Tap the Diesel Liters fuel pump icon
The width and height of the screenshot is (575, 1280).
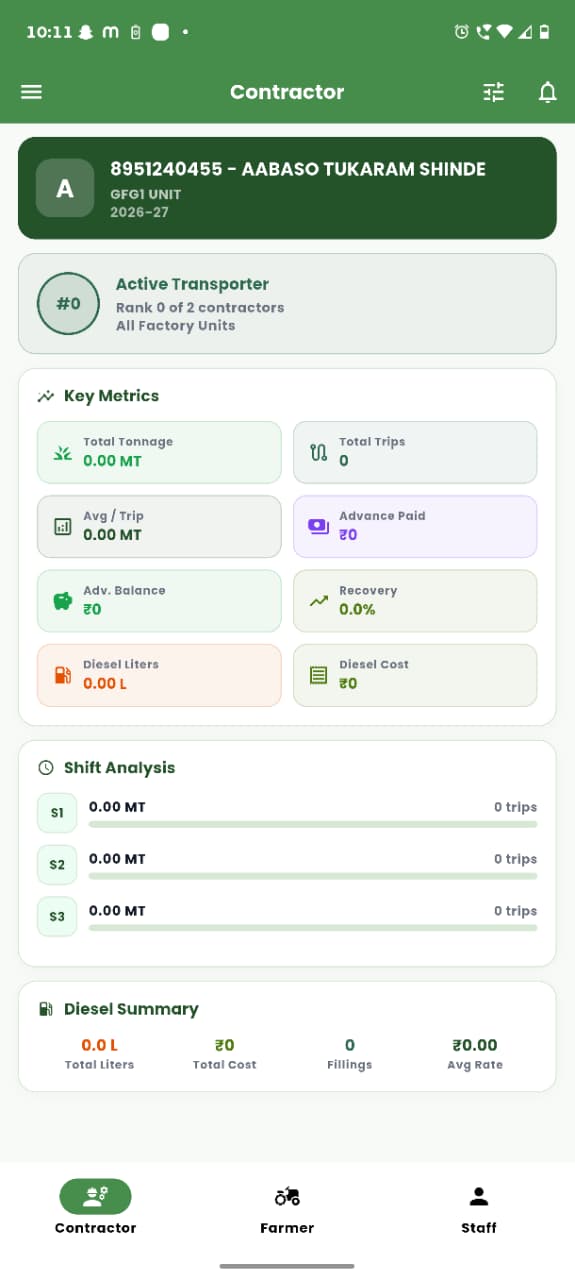[x=63, y=675]
